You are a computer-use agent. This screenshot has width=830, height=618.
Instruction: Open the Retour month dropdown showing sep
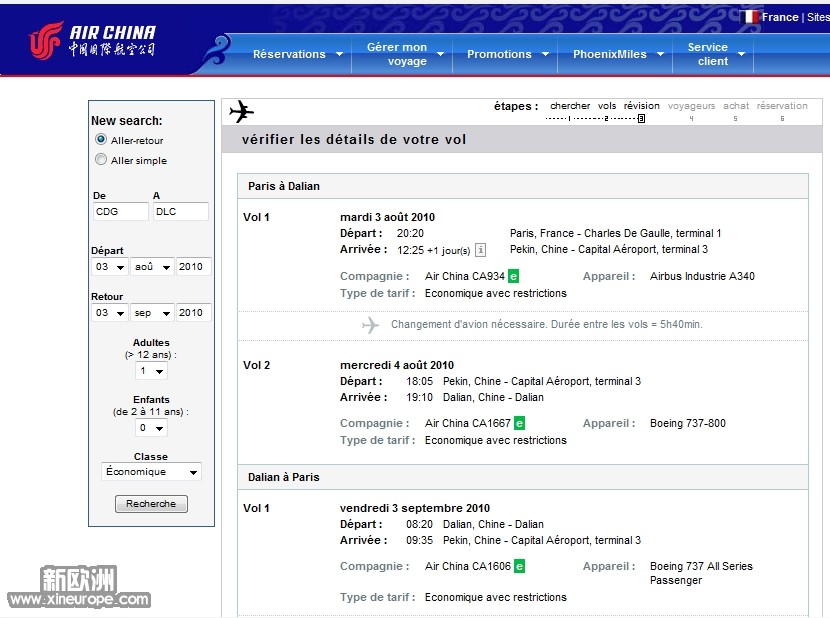(152, 313)
